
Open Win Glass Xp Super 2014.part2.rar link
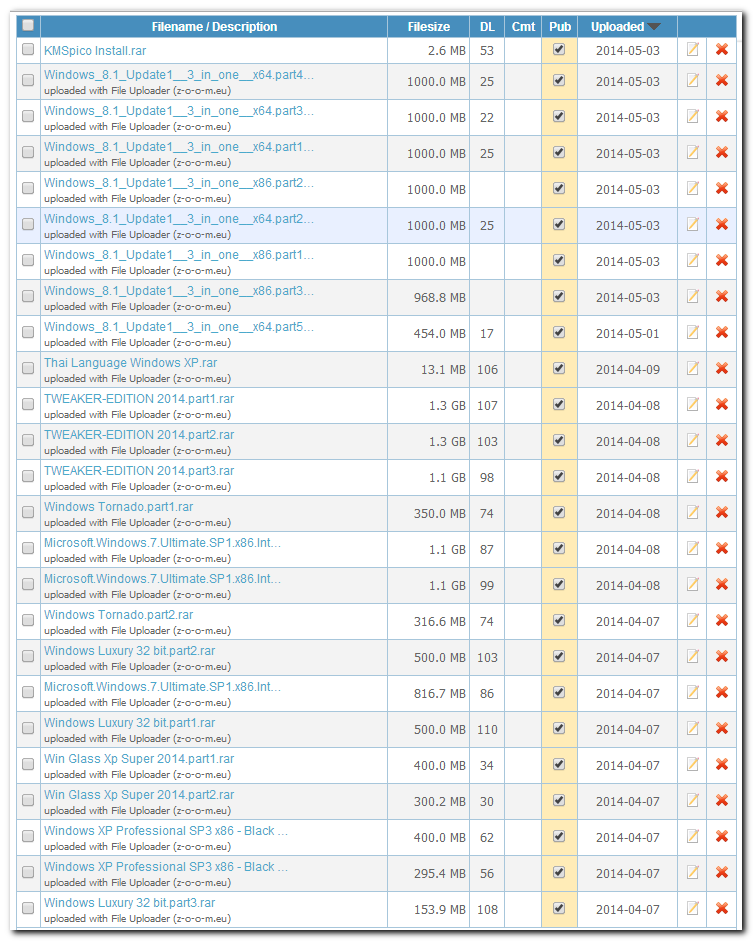pyautogui.click(x=139, y=795)
